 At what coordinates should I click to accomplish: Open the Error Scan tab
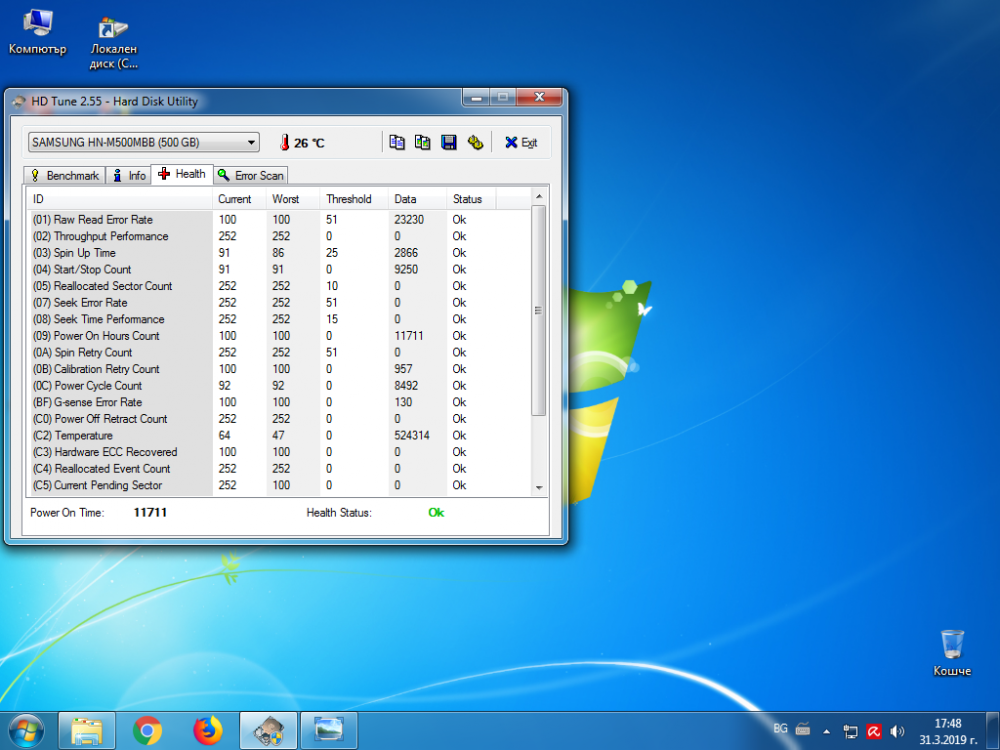pyautogui.click(x=251, y=175)
